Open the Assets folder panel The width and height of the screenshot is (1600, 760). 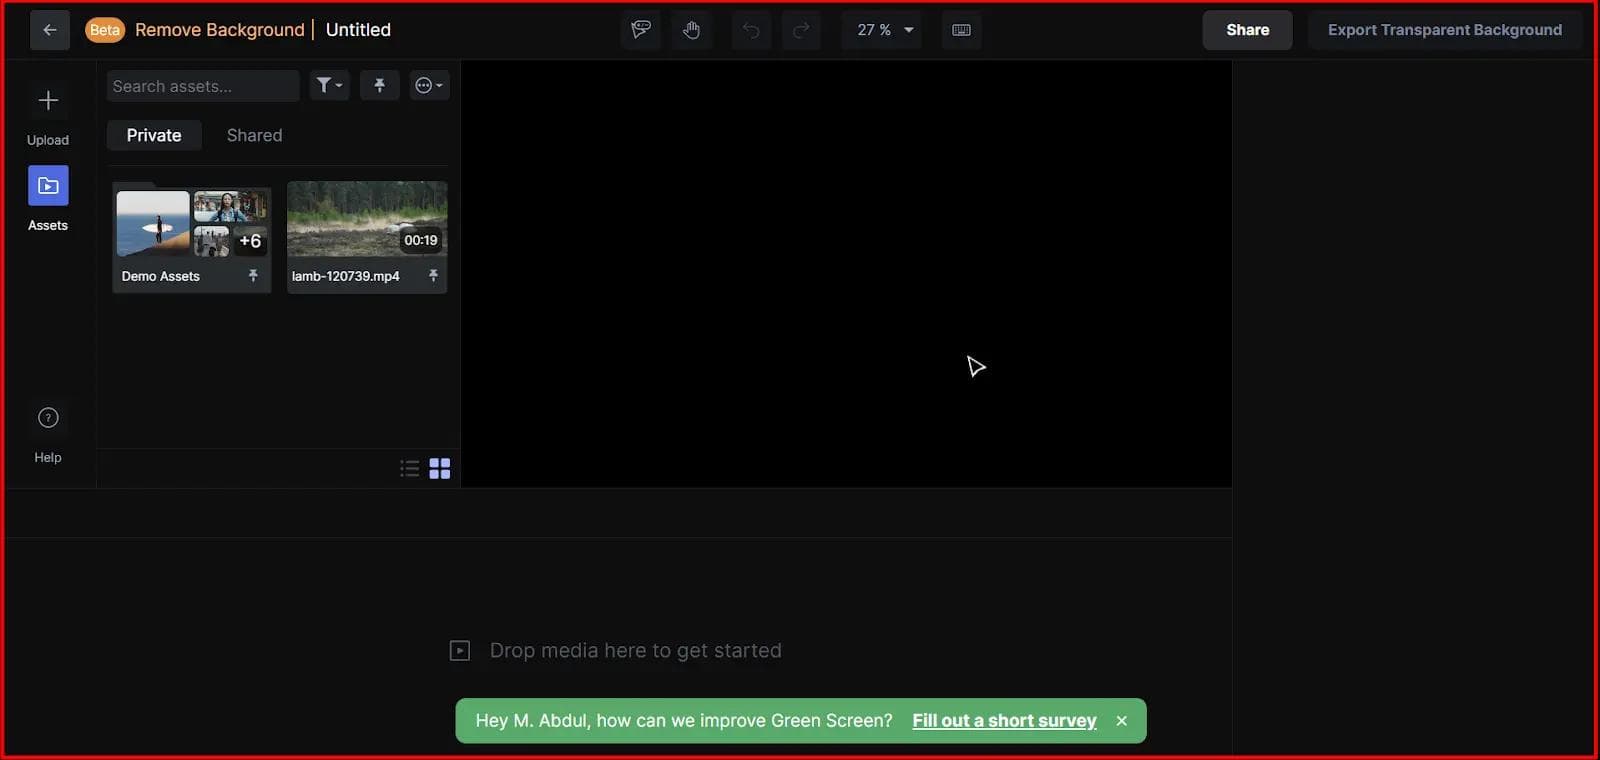(48, 186)
